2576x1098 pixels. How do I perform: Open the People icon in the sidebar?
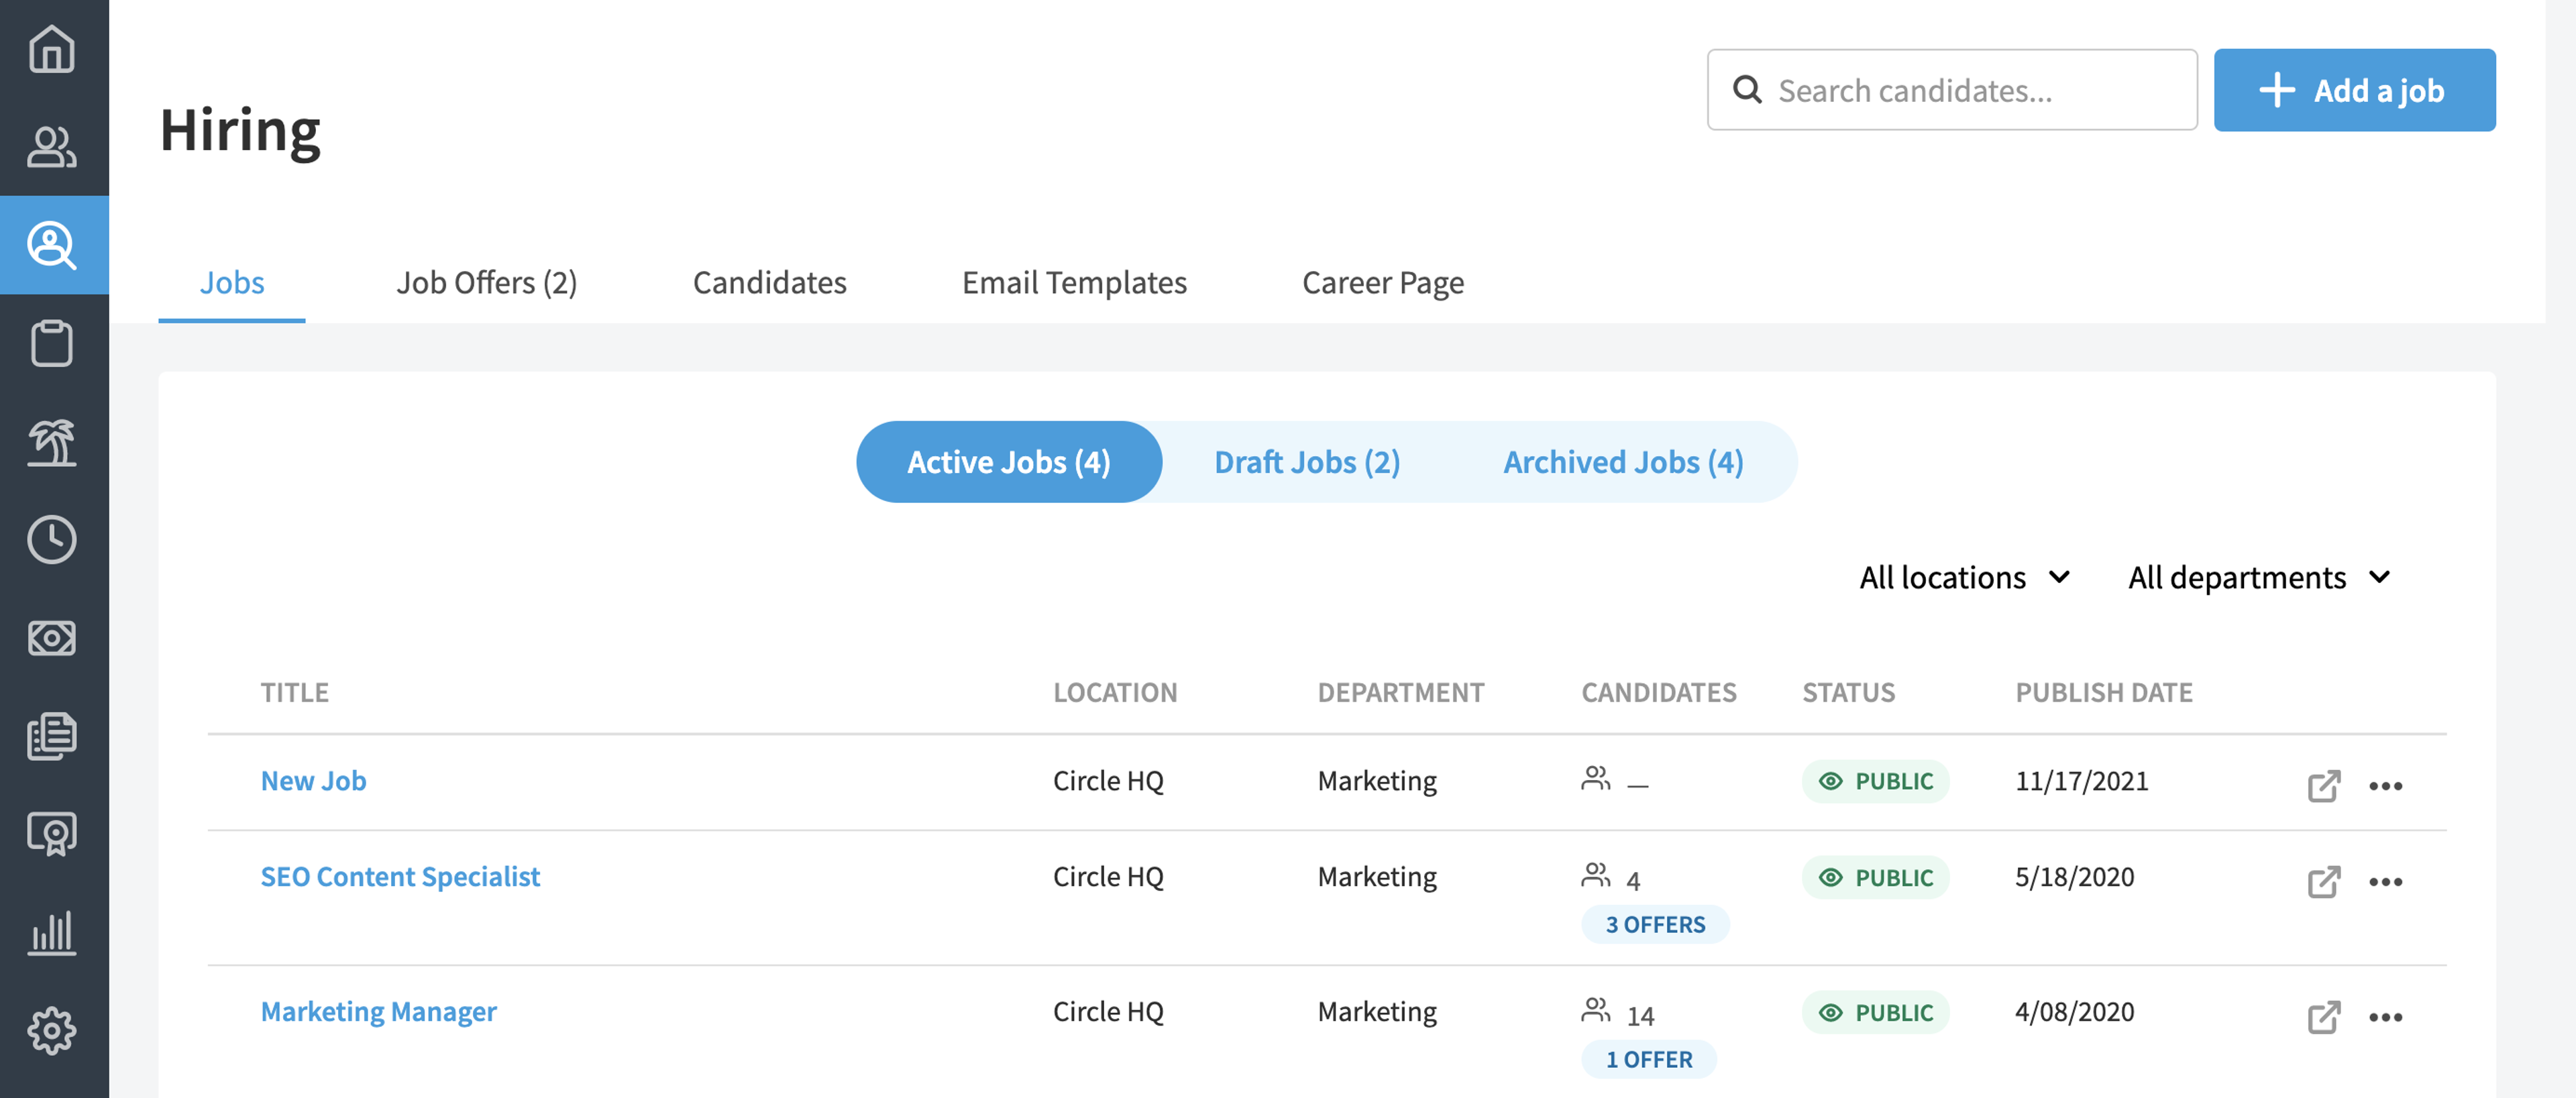pyautogui.click(x=52, y=147)
